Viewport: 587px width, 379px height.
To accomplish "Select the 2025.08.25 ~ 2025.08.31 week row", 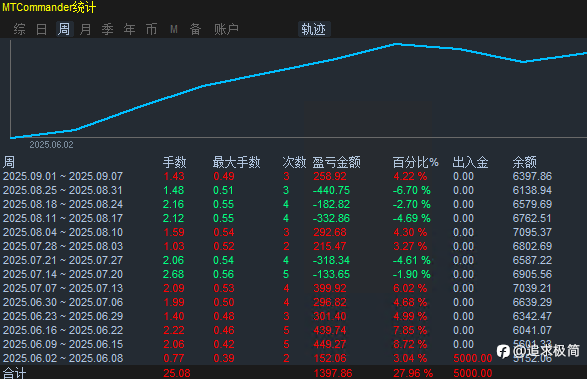I will point(294,190).
